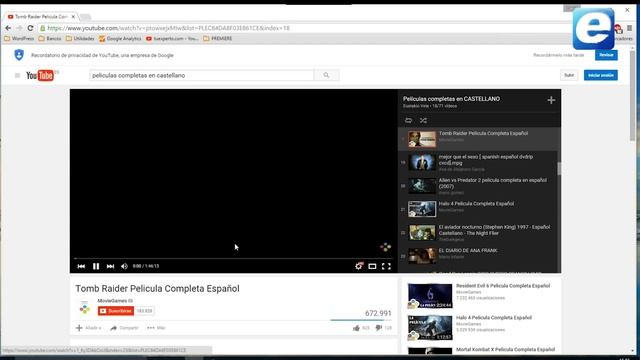Focus the YouTube search field
Viewport: 640px width, 360px height.
pos(202,75)
